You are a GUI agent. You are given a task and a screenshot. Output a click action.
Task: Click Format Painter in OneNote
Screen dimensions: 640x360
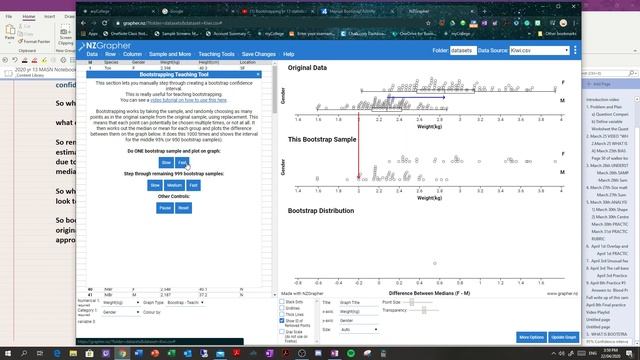click(x=34, y=42)
